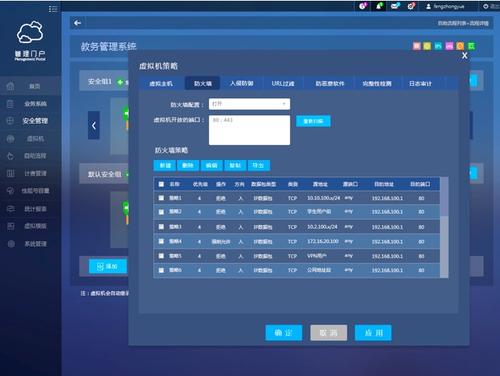Open 业务系统 in the sidebar
This screenshot has height=376, width=500.
pyautogui.click(x=30, y=104)
